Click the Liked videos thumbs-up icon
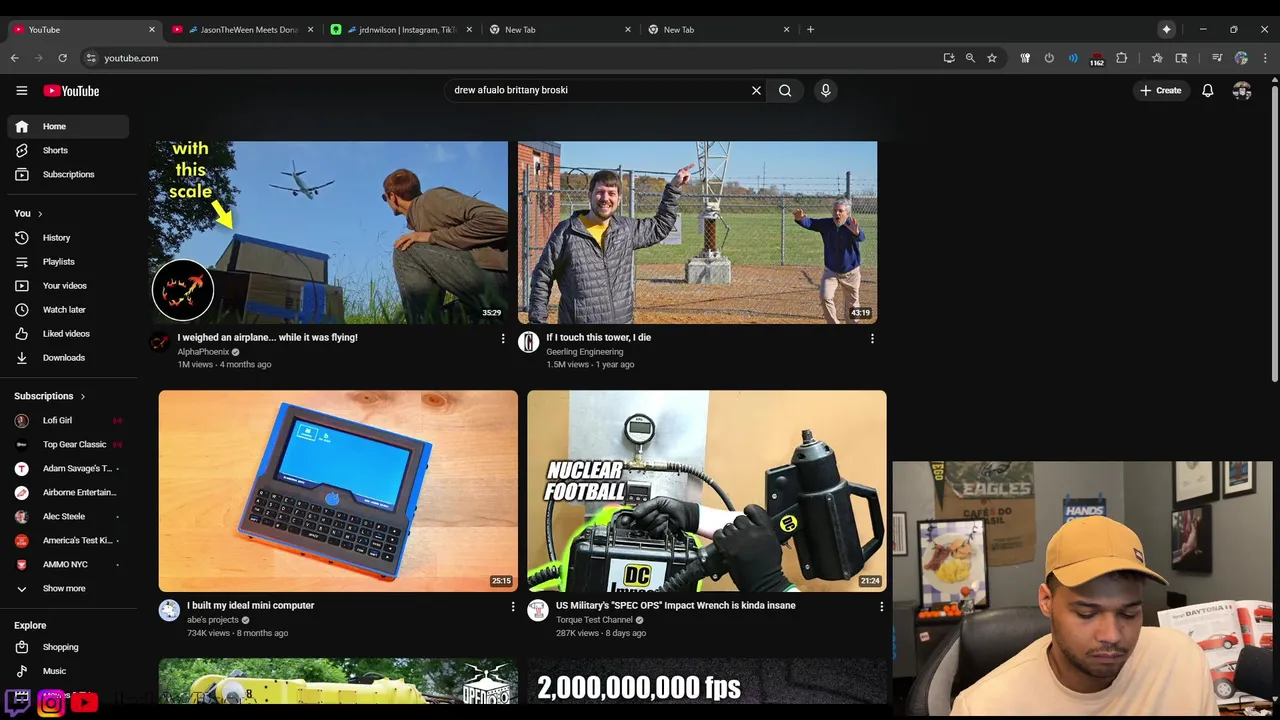This screenshot has height=720, width=1280. click(x=22, y=334)
